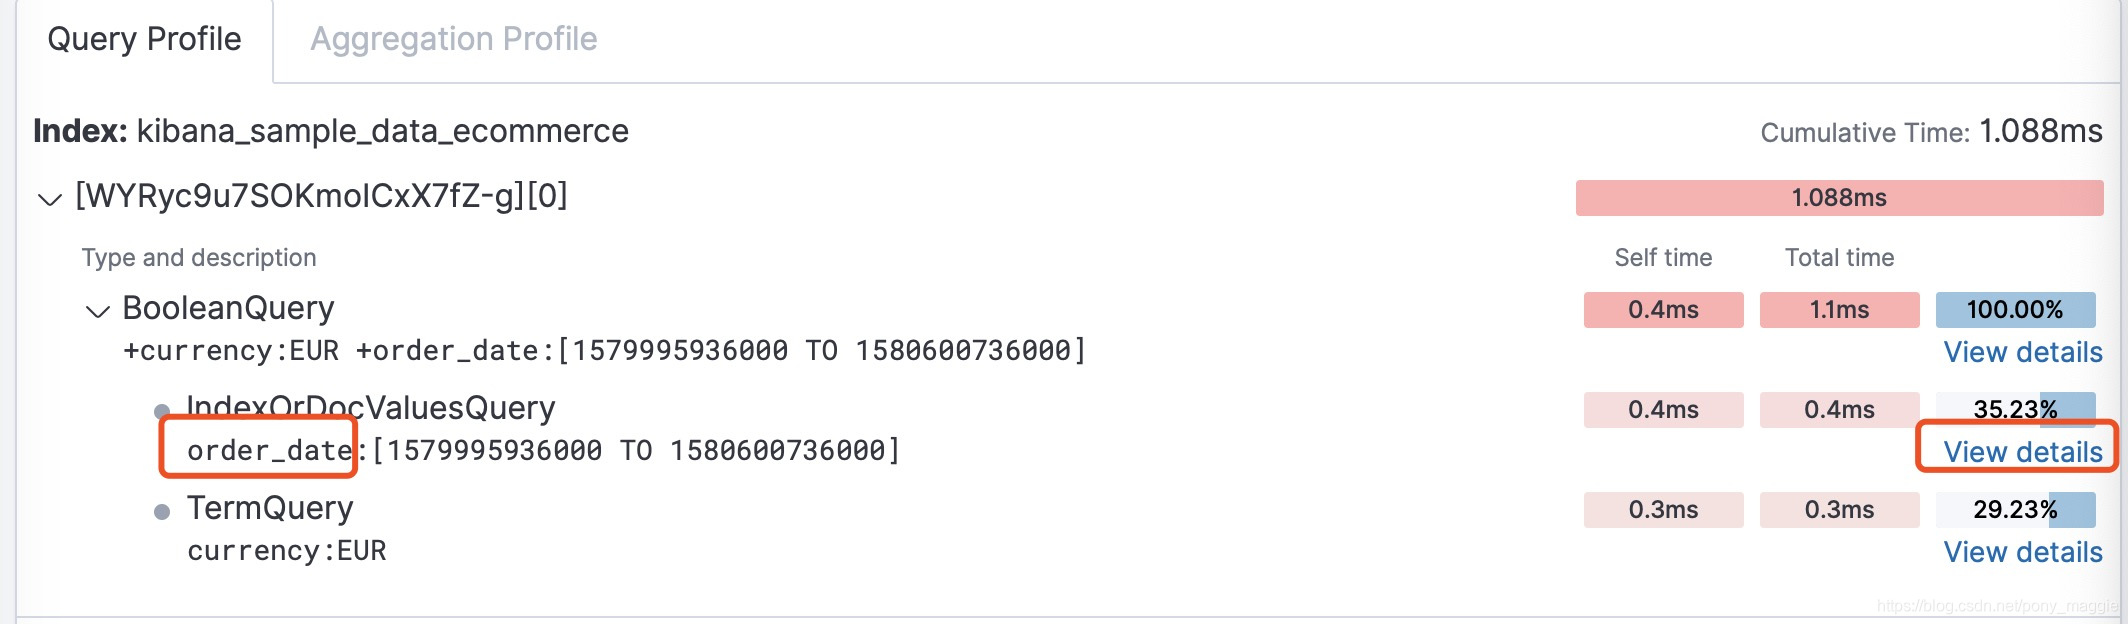Click the Self time column header
The width and height of the screenshot is (2128, 624).
click(1663, 257)
